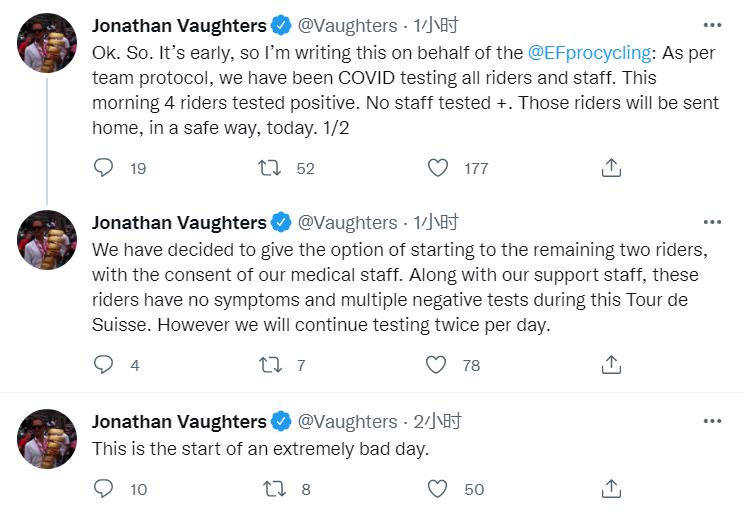This screenshot has height=513, width=745.
Task: Like the tweet with 177 likes
Action: [x=438, y=168]
